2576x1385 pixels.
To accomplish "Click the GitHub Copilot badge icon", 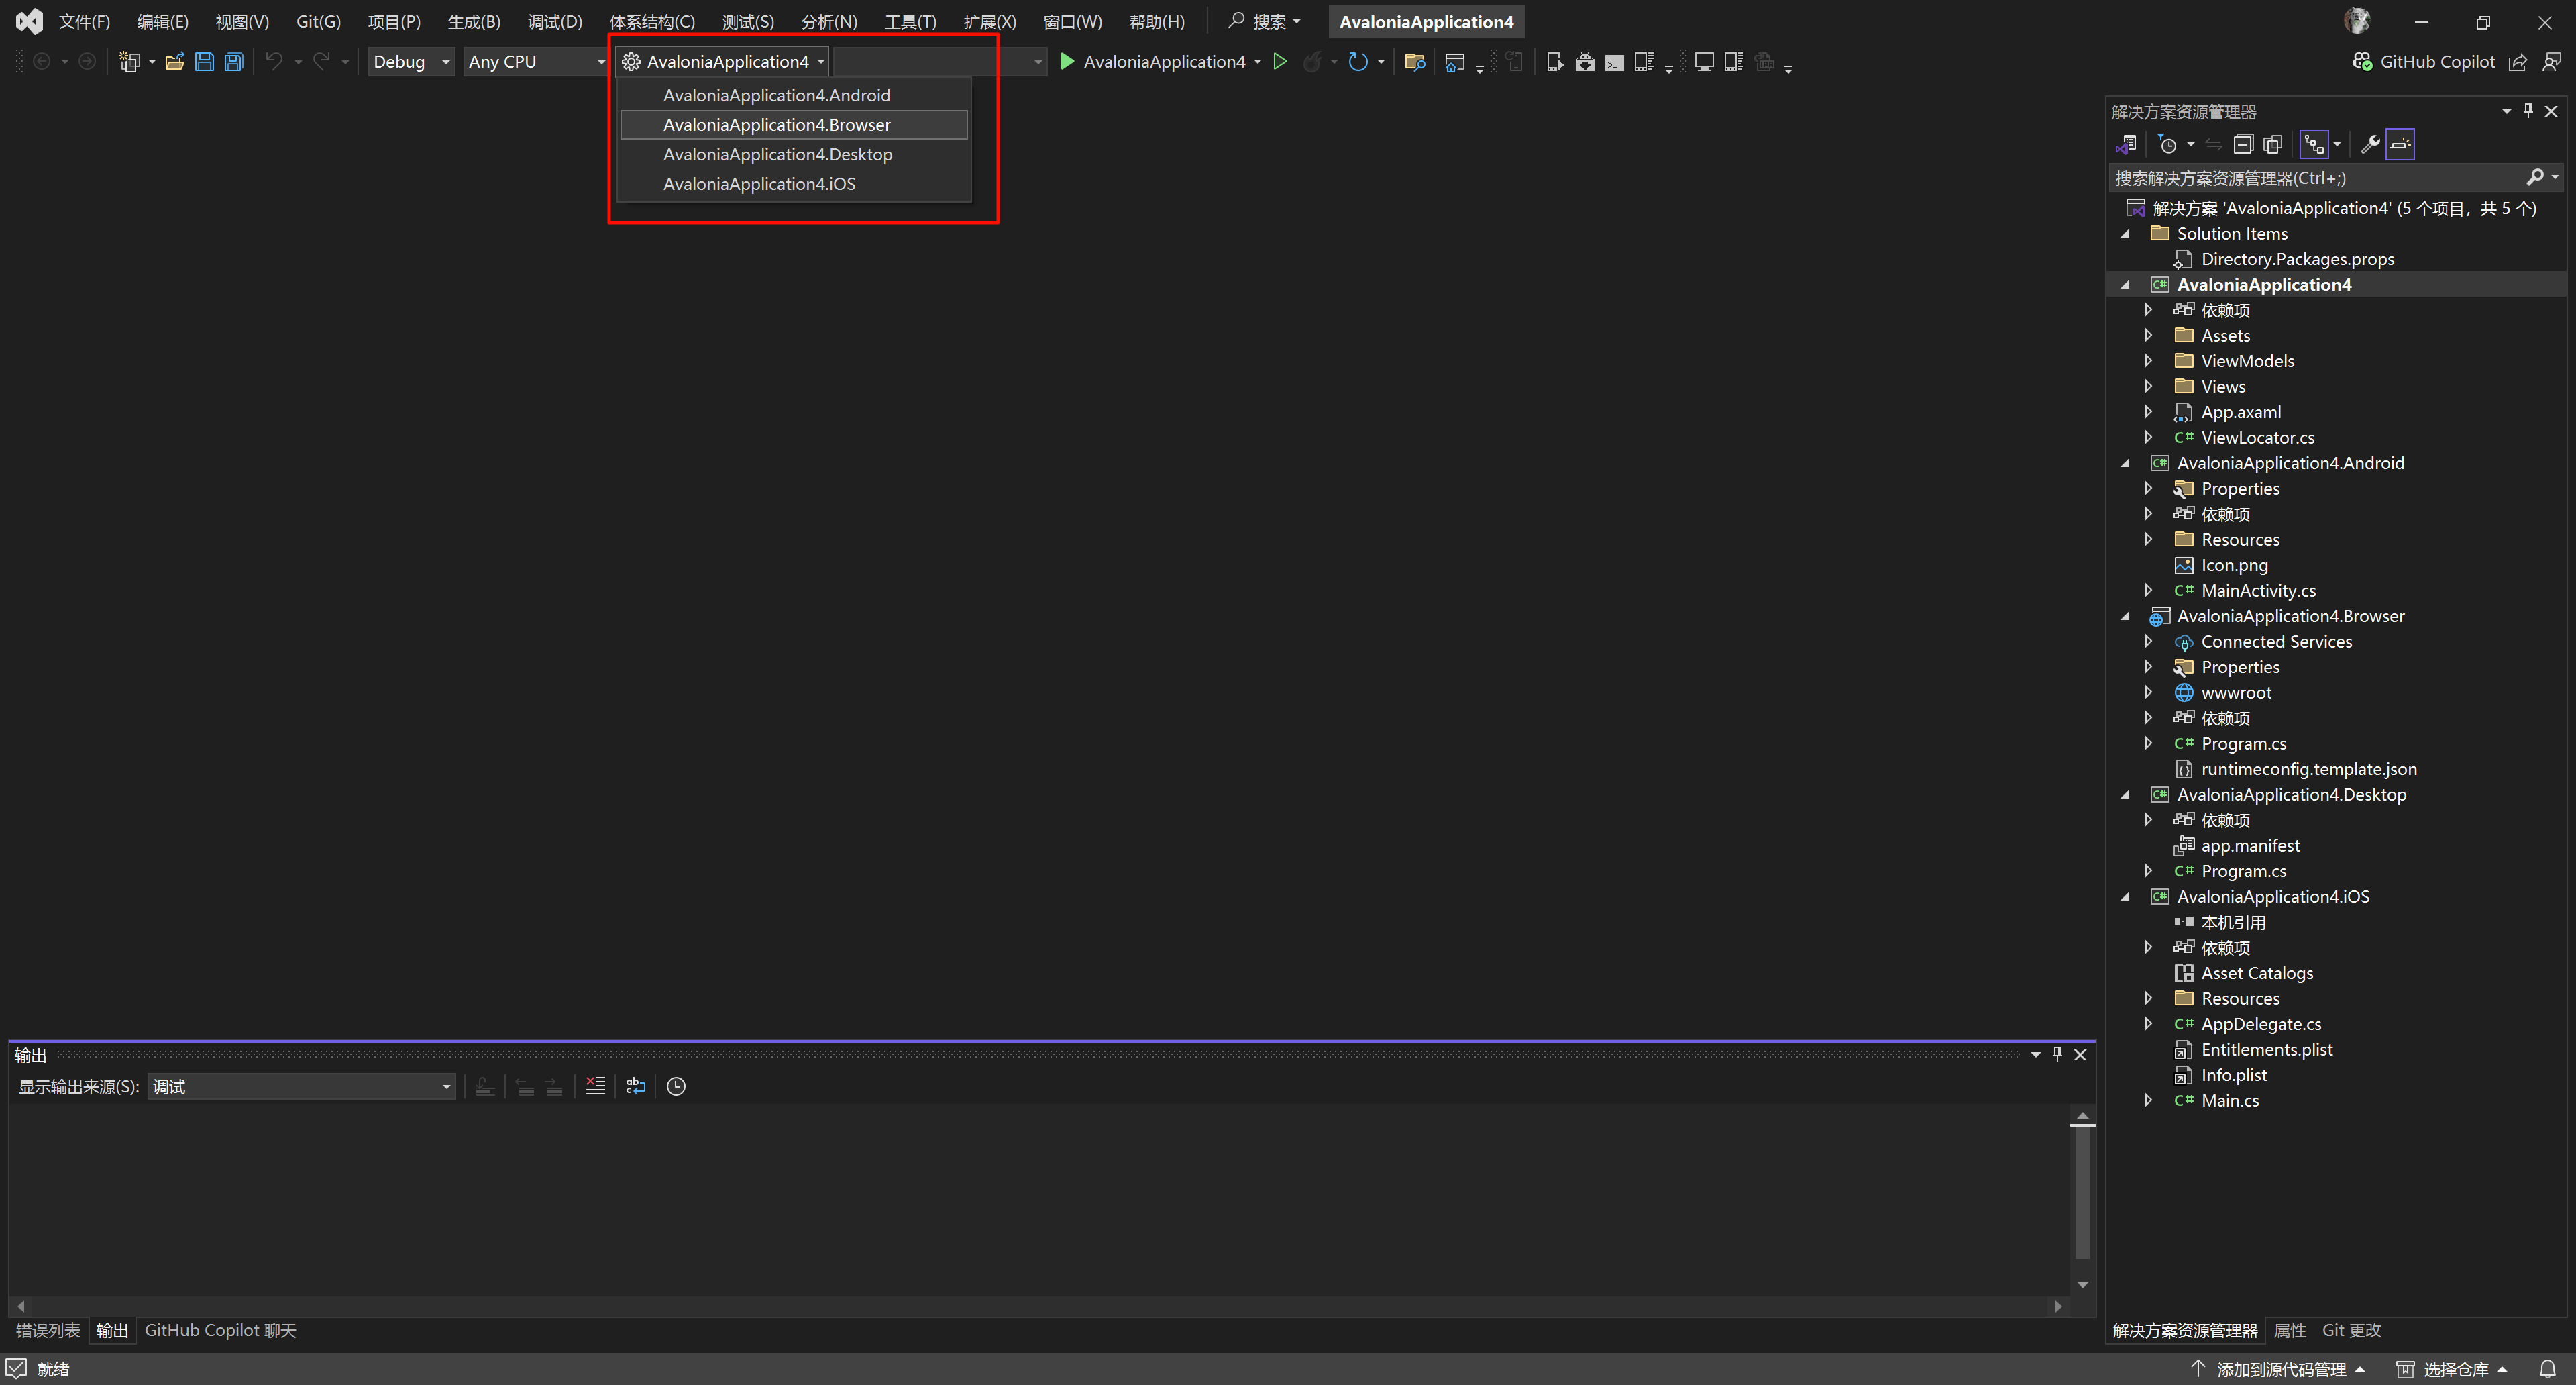I will click(x=2362, y=62).
